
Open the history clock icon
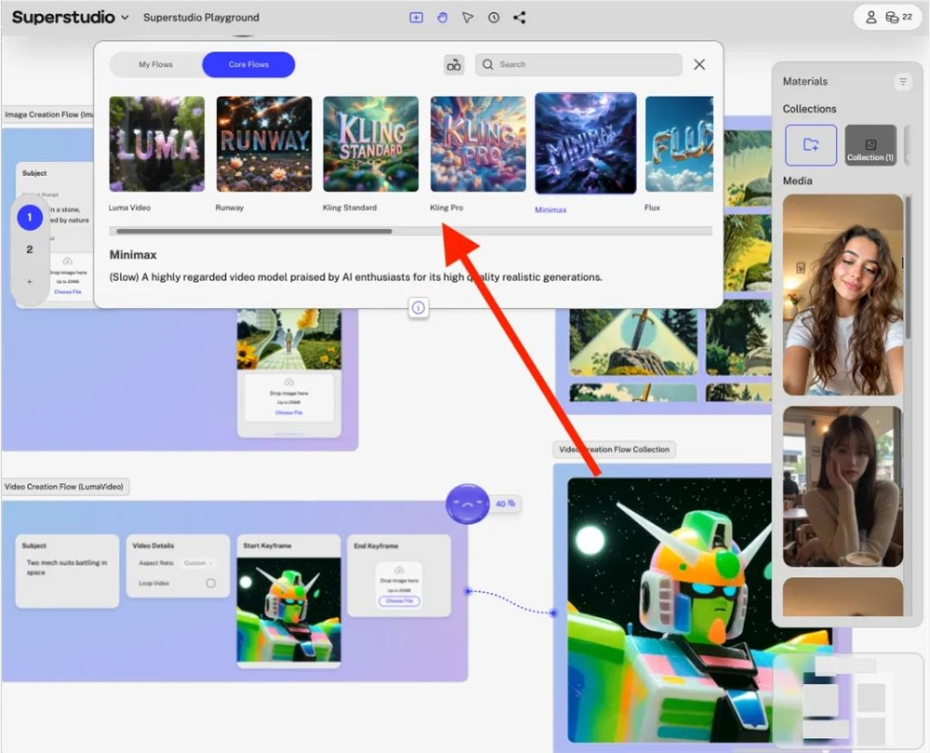(x=493, y=17)
